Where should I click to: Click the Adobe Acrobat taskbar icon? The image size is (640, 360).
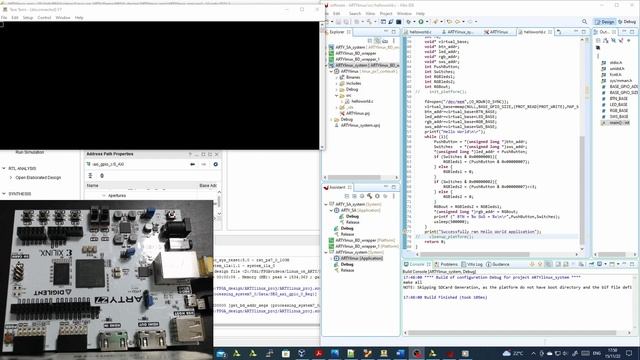click(318, 353)
